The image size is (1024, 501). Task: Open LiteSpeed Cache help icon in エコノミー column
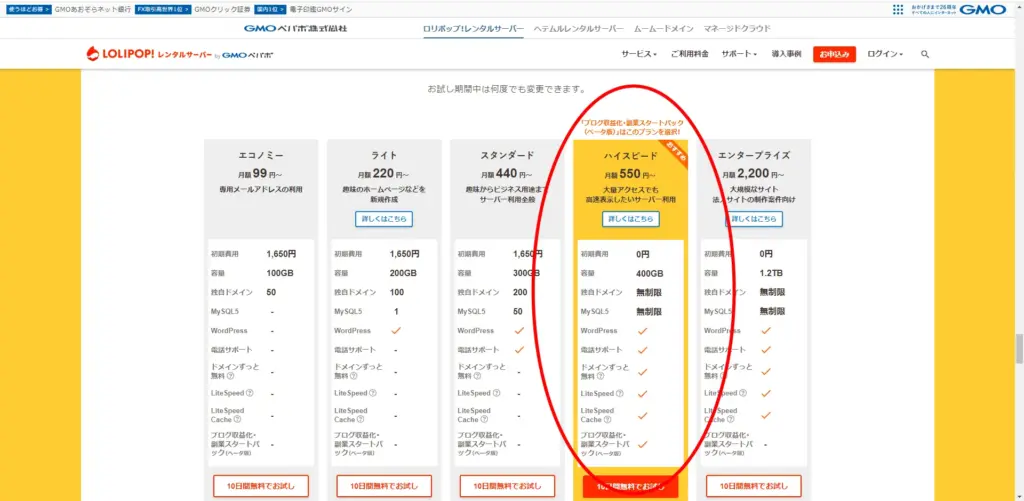[237, 419]
